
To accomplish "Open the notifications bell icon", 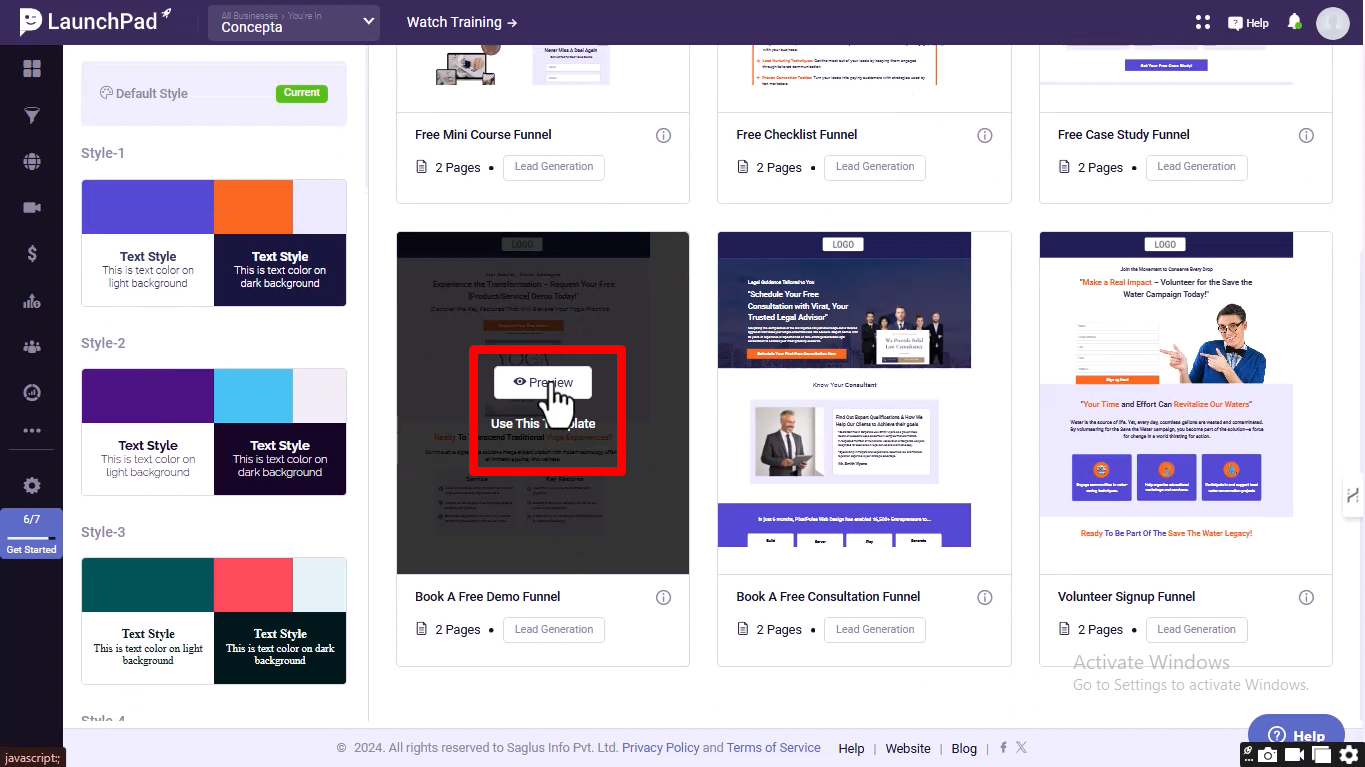I will pyautogui.click(x=1294, y=22).
